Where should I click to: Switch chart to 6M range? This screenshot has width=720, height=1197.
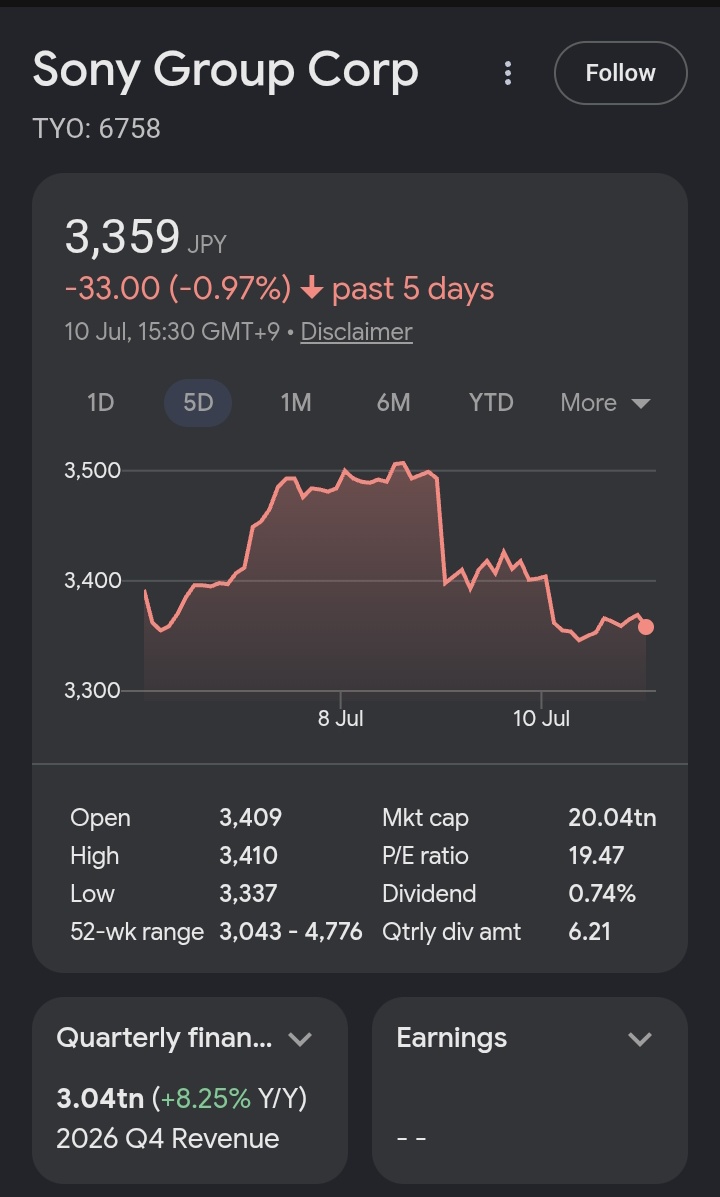[393, 402]
